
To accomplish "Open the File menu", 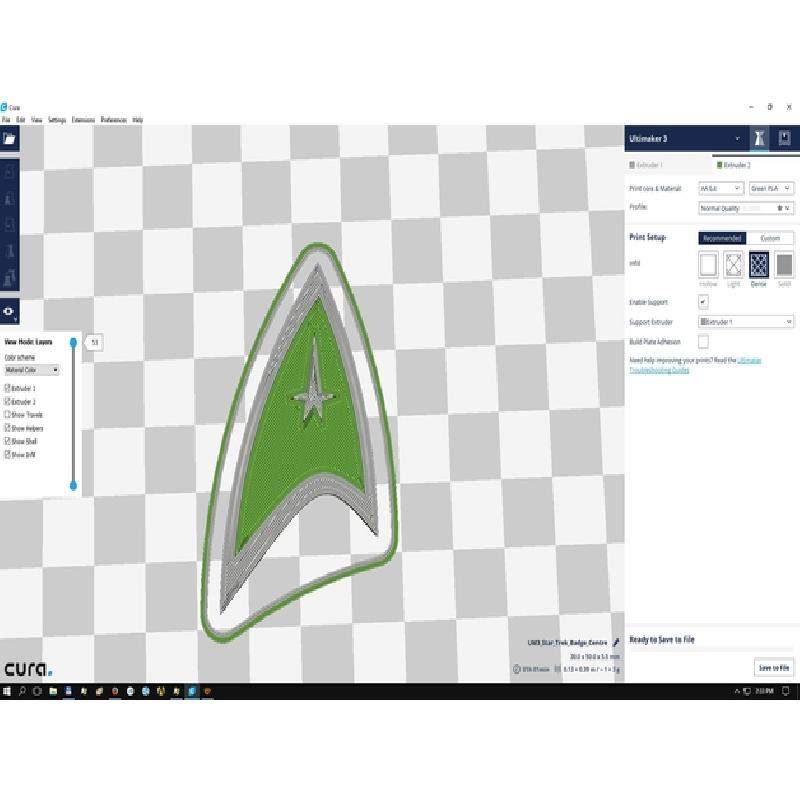I will tap(6, 120).
